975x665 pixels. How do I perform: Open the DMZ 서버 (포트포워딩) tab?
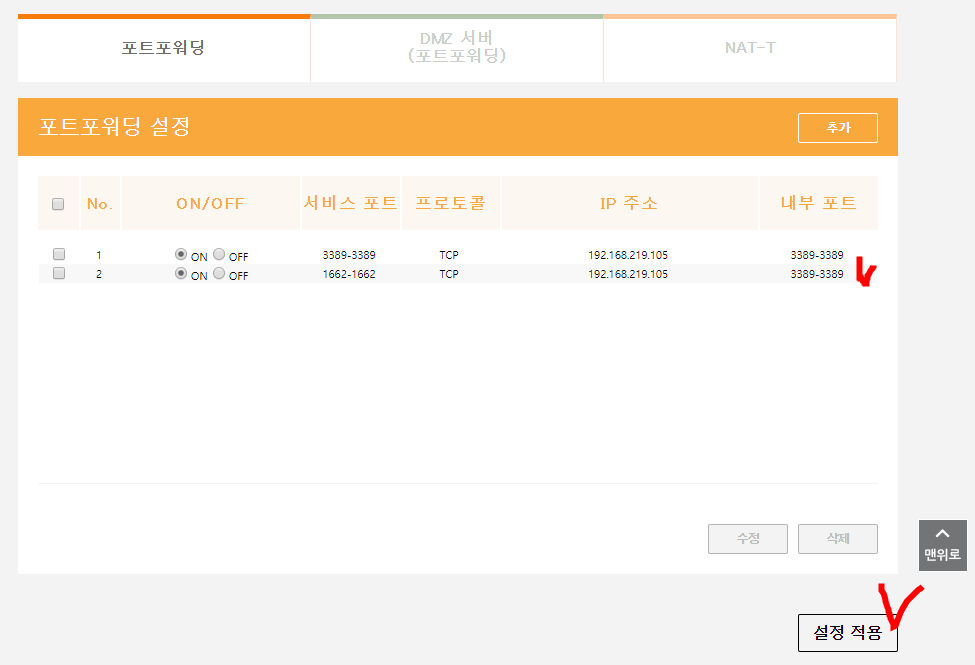pyautogui.click(x=456, y=48)
